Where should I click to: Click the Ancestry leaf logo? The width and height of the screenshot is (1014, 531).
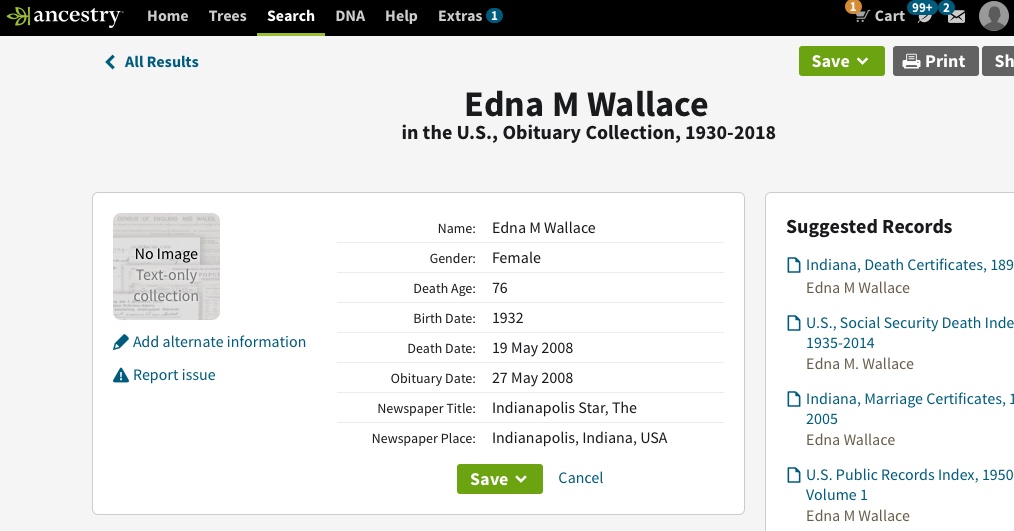18,16
